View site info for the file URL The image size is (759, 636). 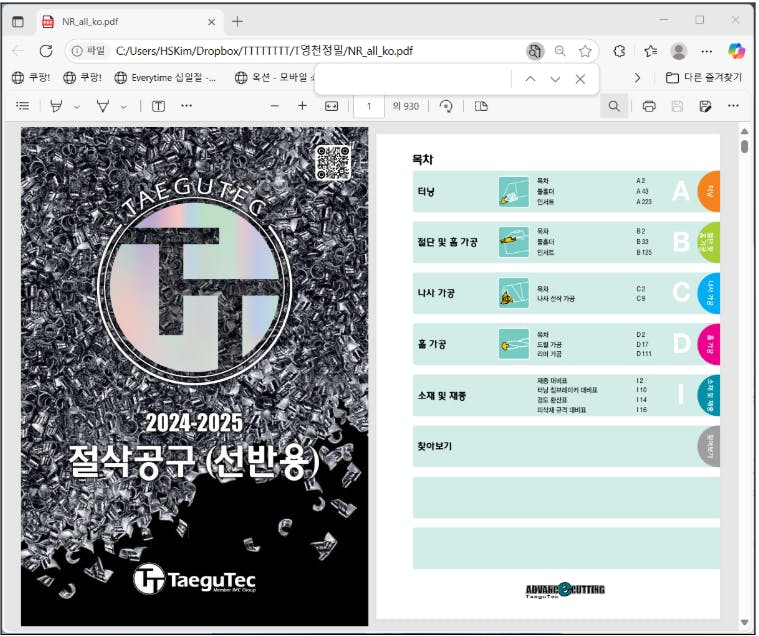89,51
